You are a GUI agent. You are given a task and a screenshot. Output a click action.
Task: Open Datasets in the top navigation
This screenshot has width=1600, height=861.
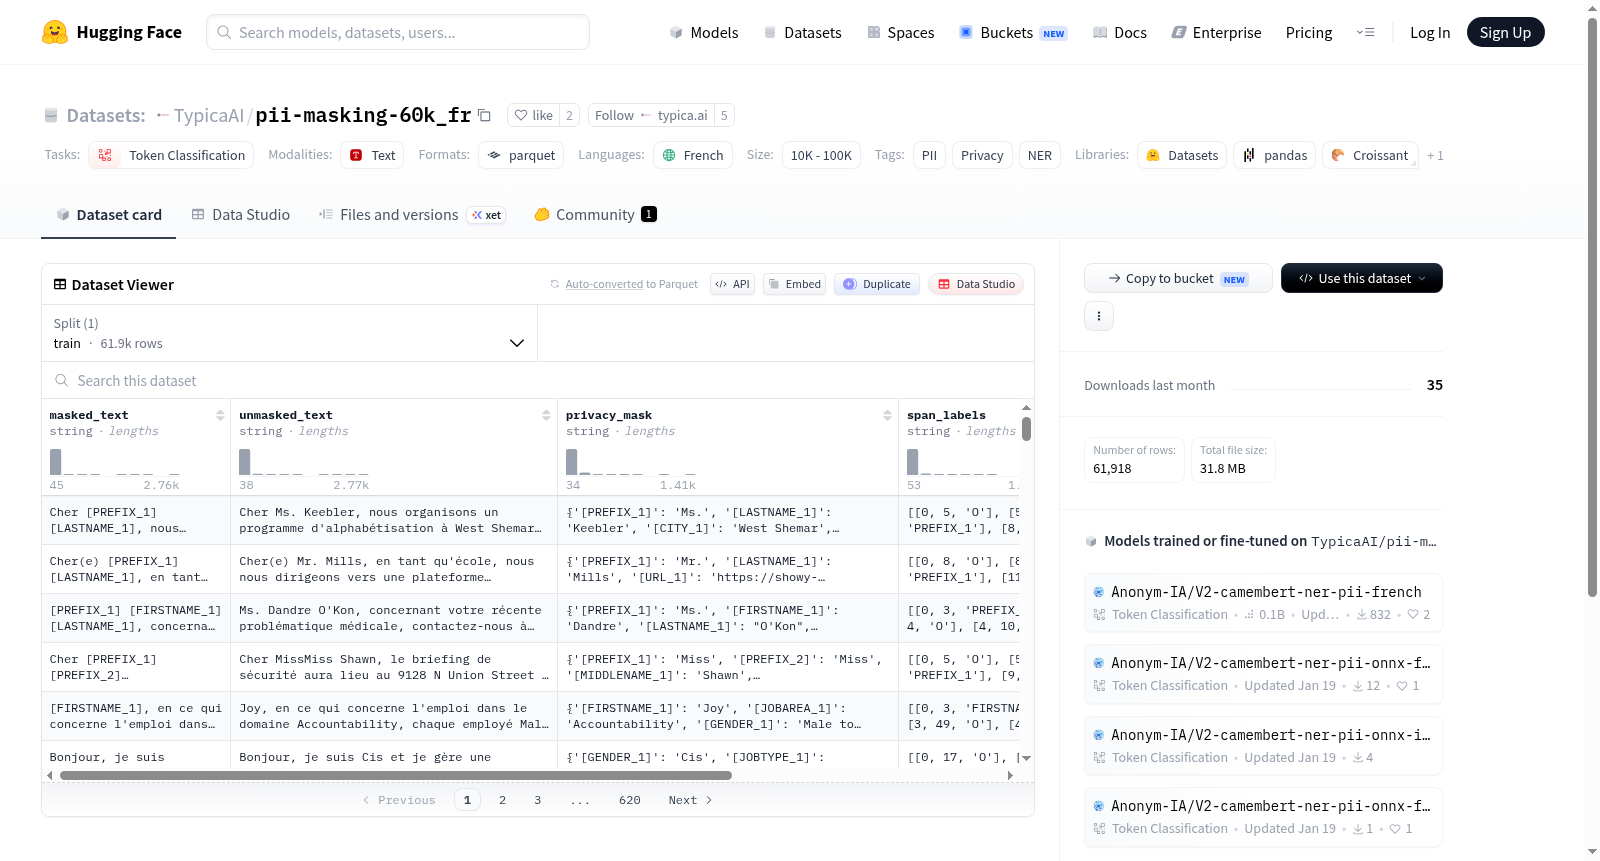pyautogui.click(x=802, y=32)
